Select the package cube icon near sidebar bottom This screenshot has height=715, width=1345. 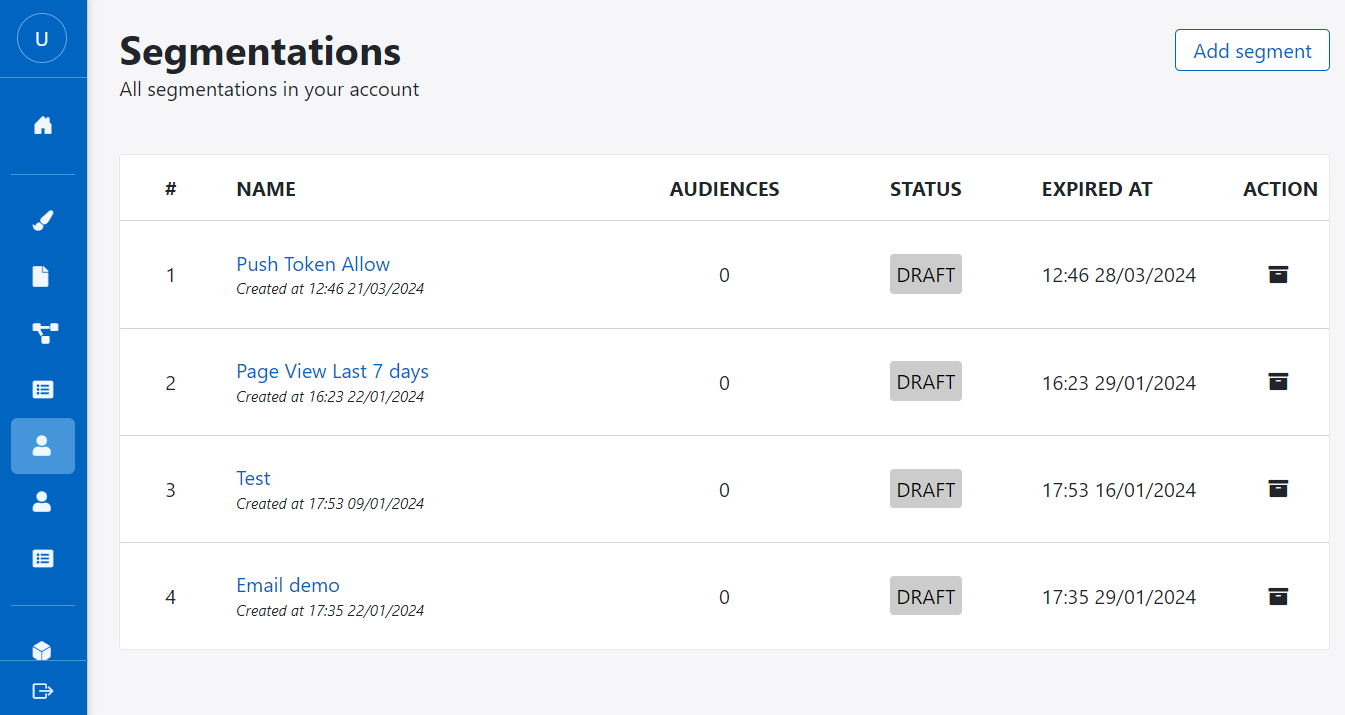point(42,650)
